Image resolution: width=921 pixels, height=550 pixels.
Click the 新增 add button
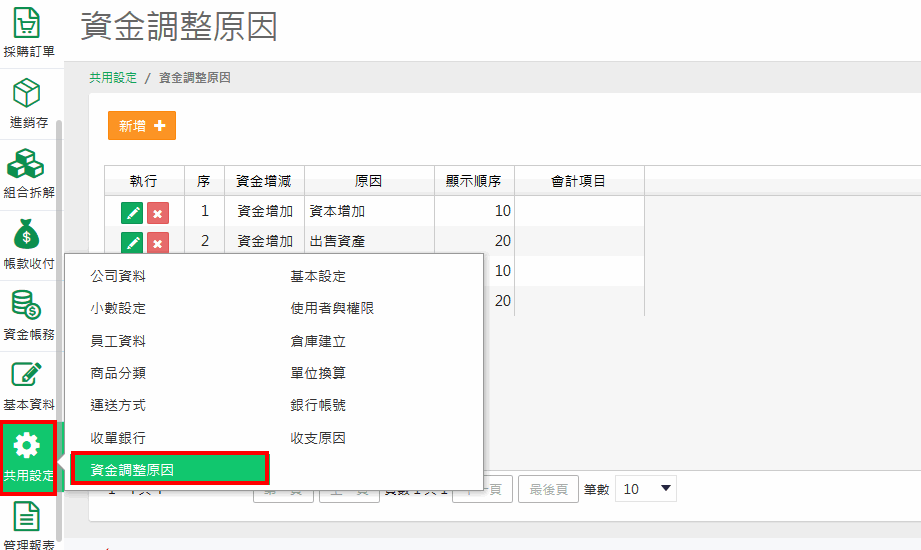(x=142, y=126)
